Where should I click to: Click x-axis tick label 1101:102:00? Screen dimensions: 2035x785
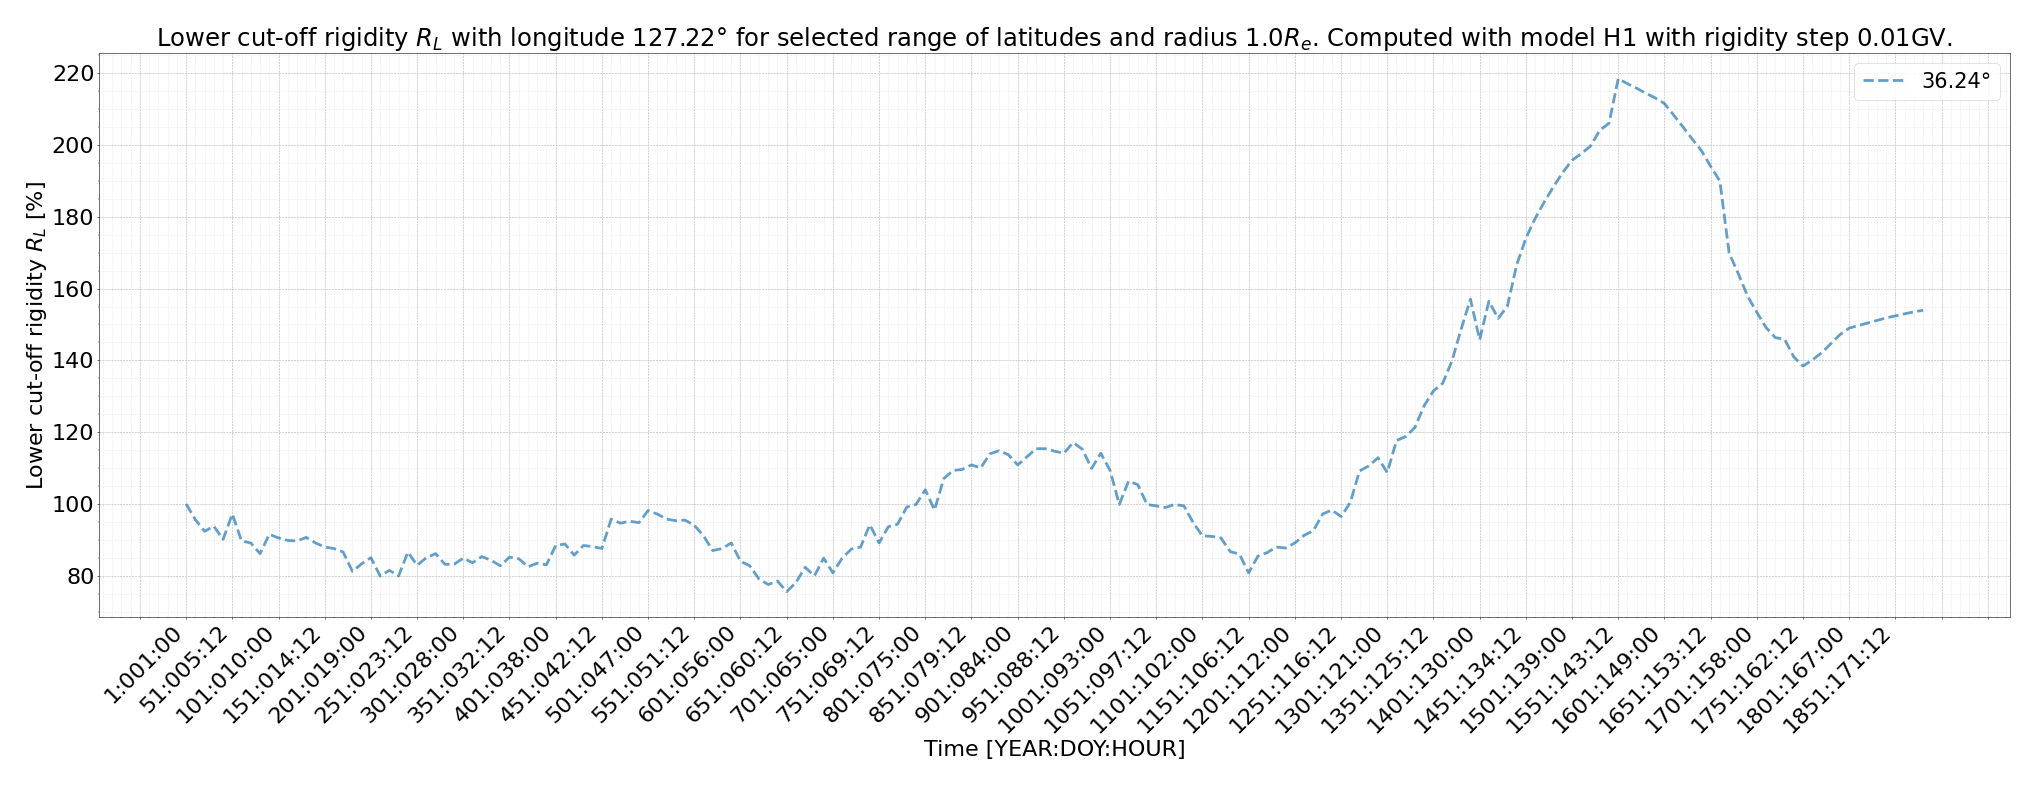tap(1144, 680)
